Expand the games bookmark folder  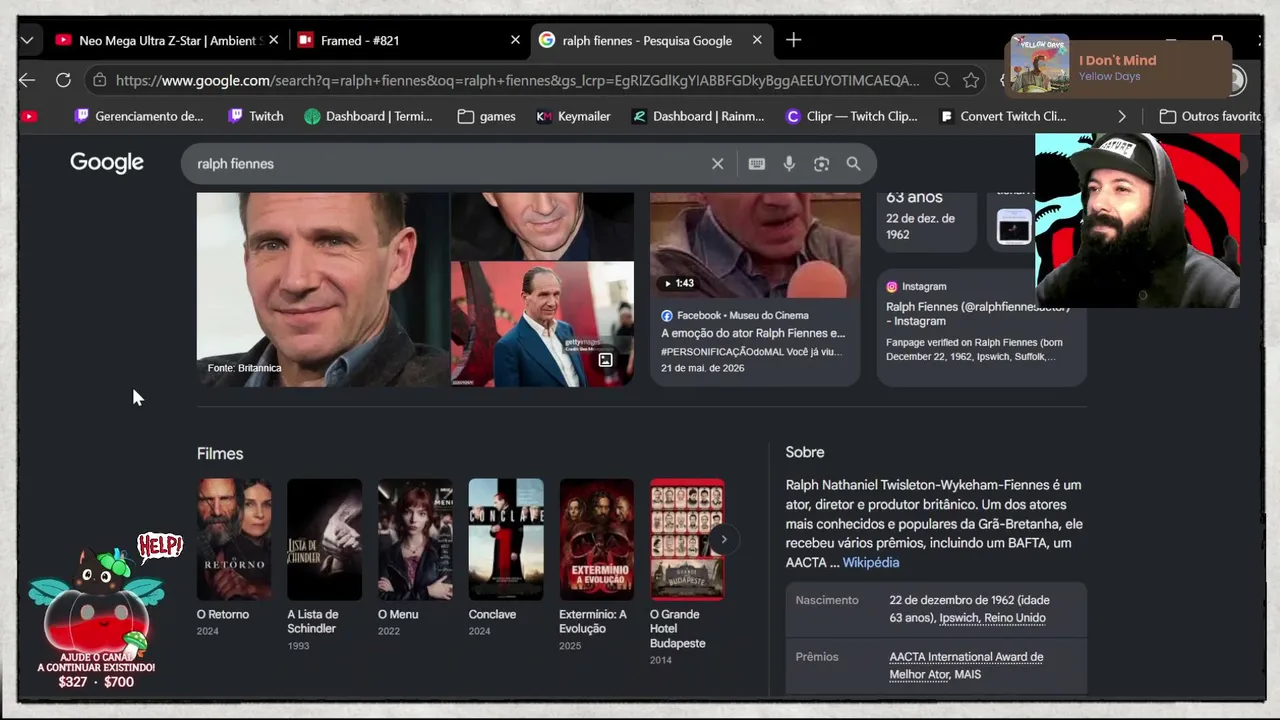pyautogui.click(x=486, y=116)
